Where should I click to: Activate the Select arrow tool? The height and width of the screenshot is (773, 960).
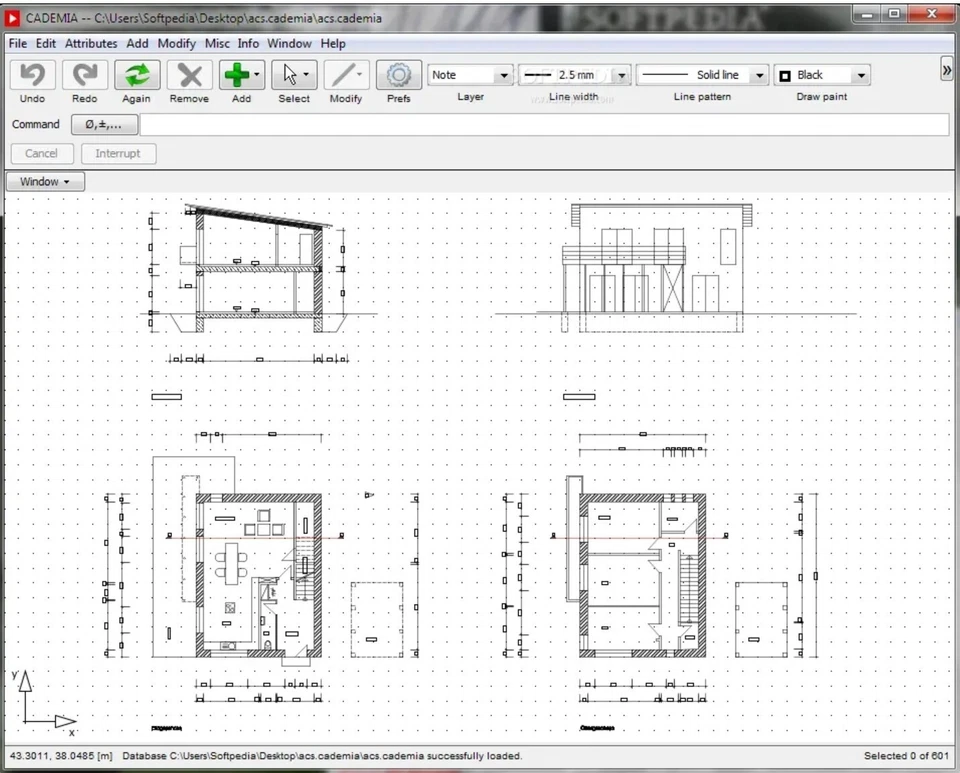coord(290,75)
